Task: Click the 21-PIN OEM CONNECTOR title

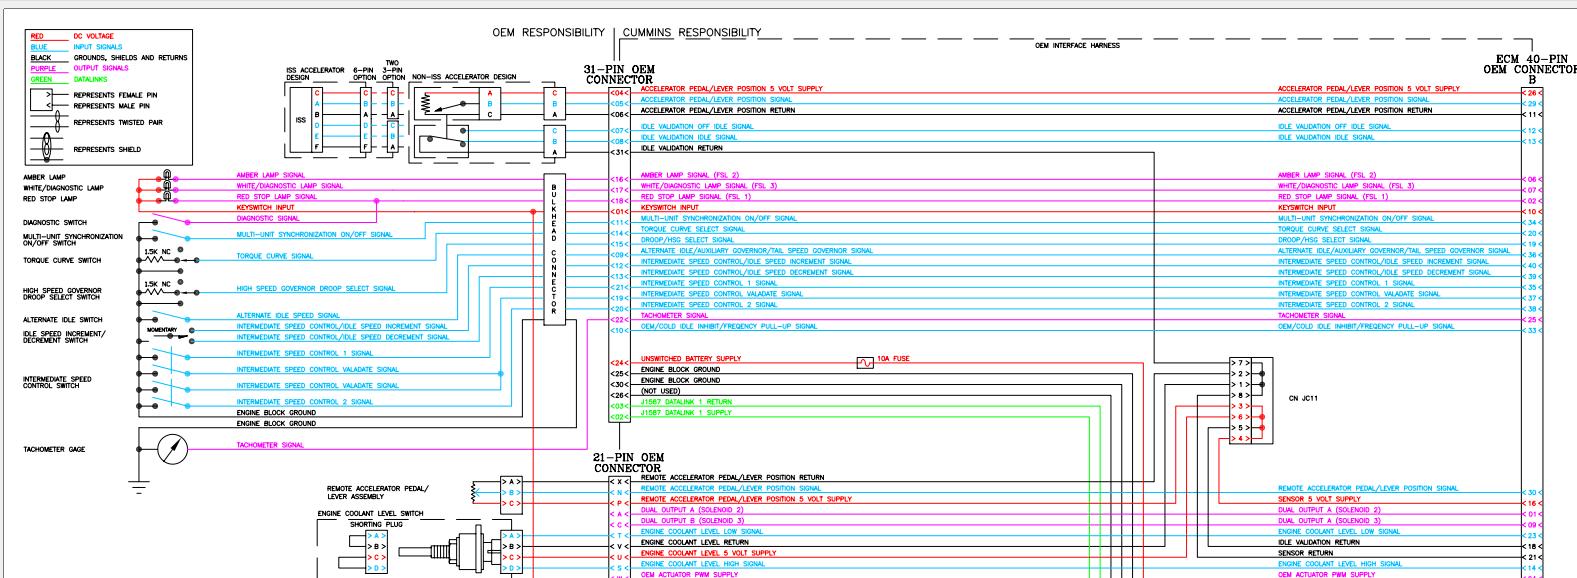Action: [x=627, y=462]
